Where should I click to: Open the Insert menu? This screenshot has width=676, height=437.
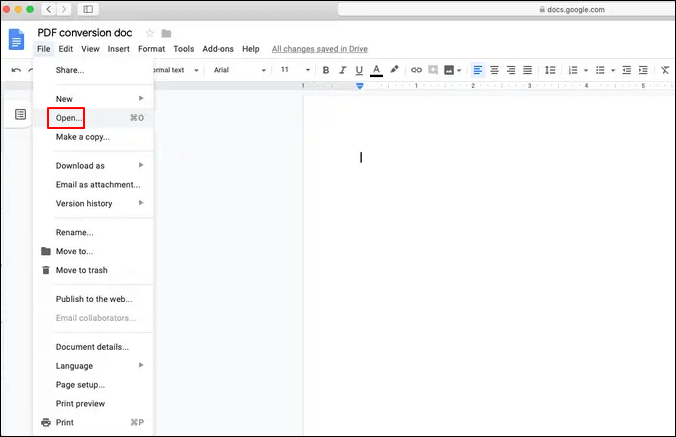[x=119, y=49]
